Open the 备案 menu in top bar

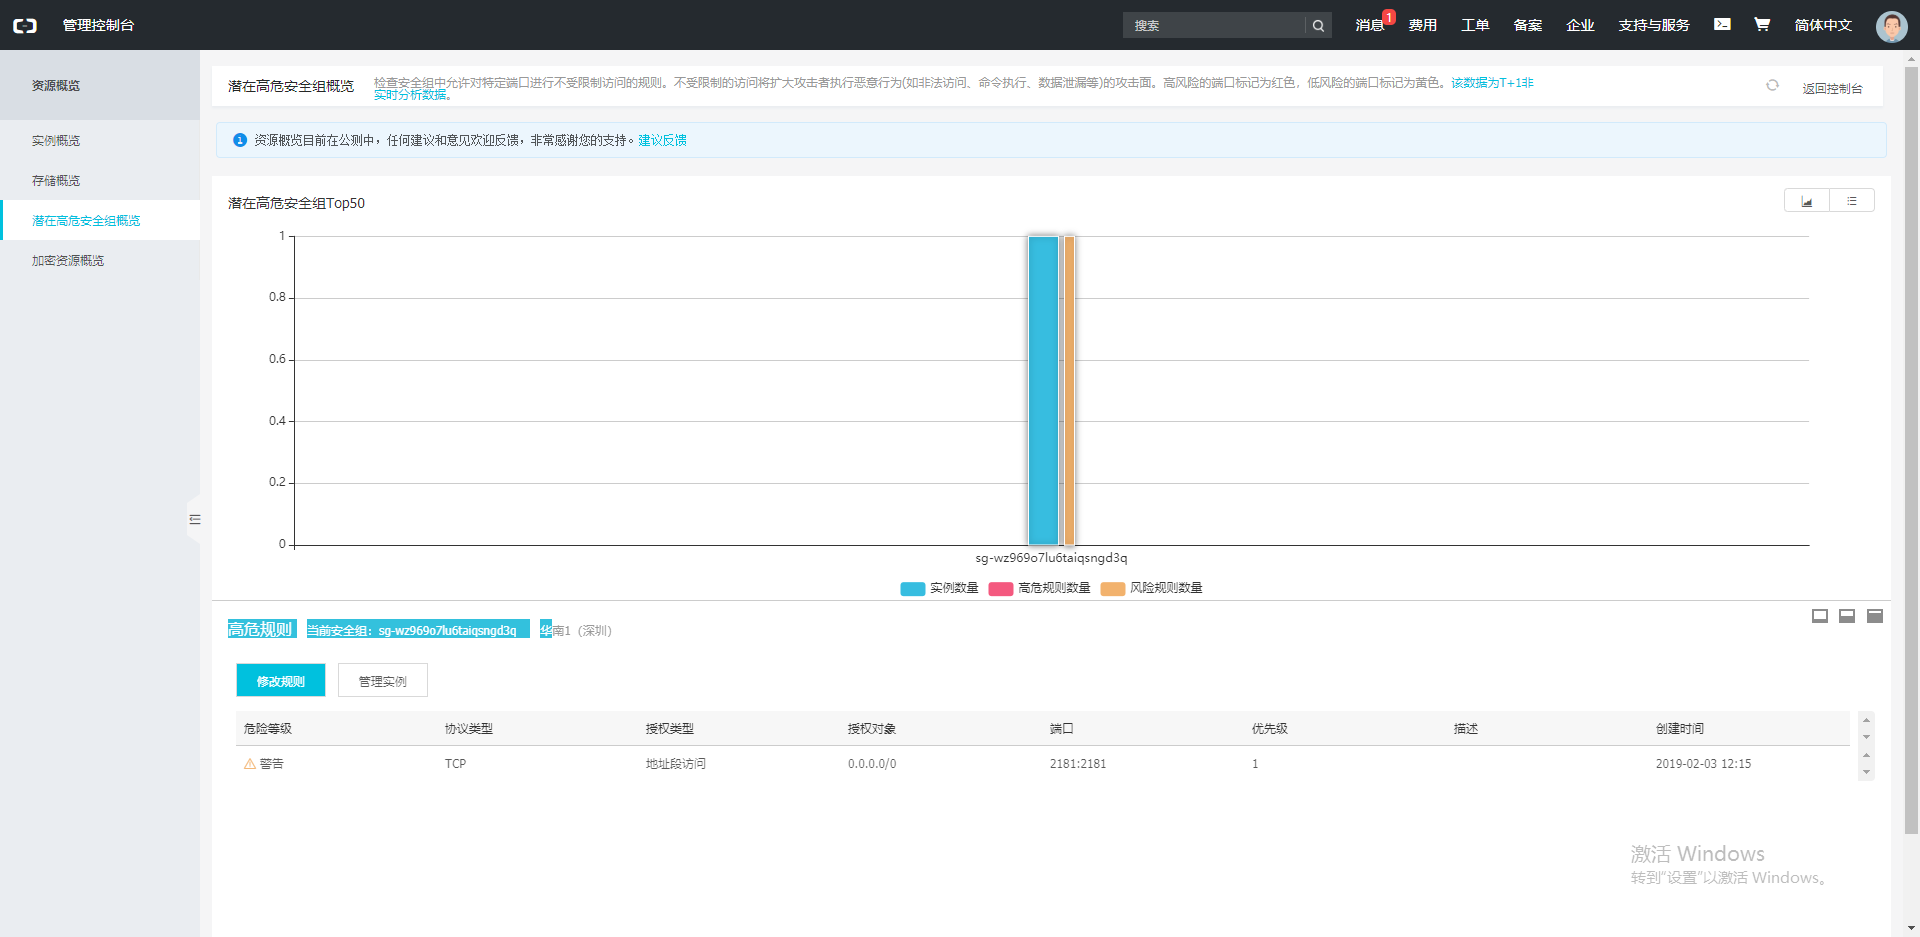click(1528, 25)
